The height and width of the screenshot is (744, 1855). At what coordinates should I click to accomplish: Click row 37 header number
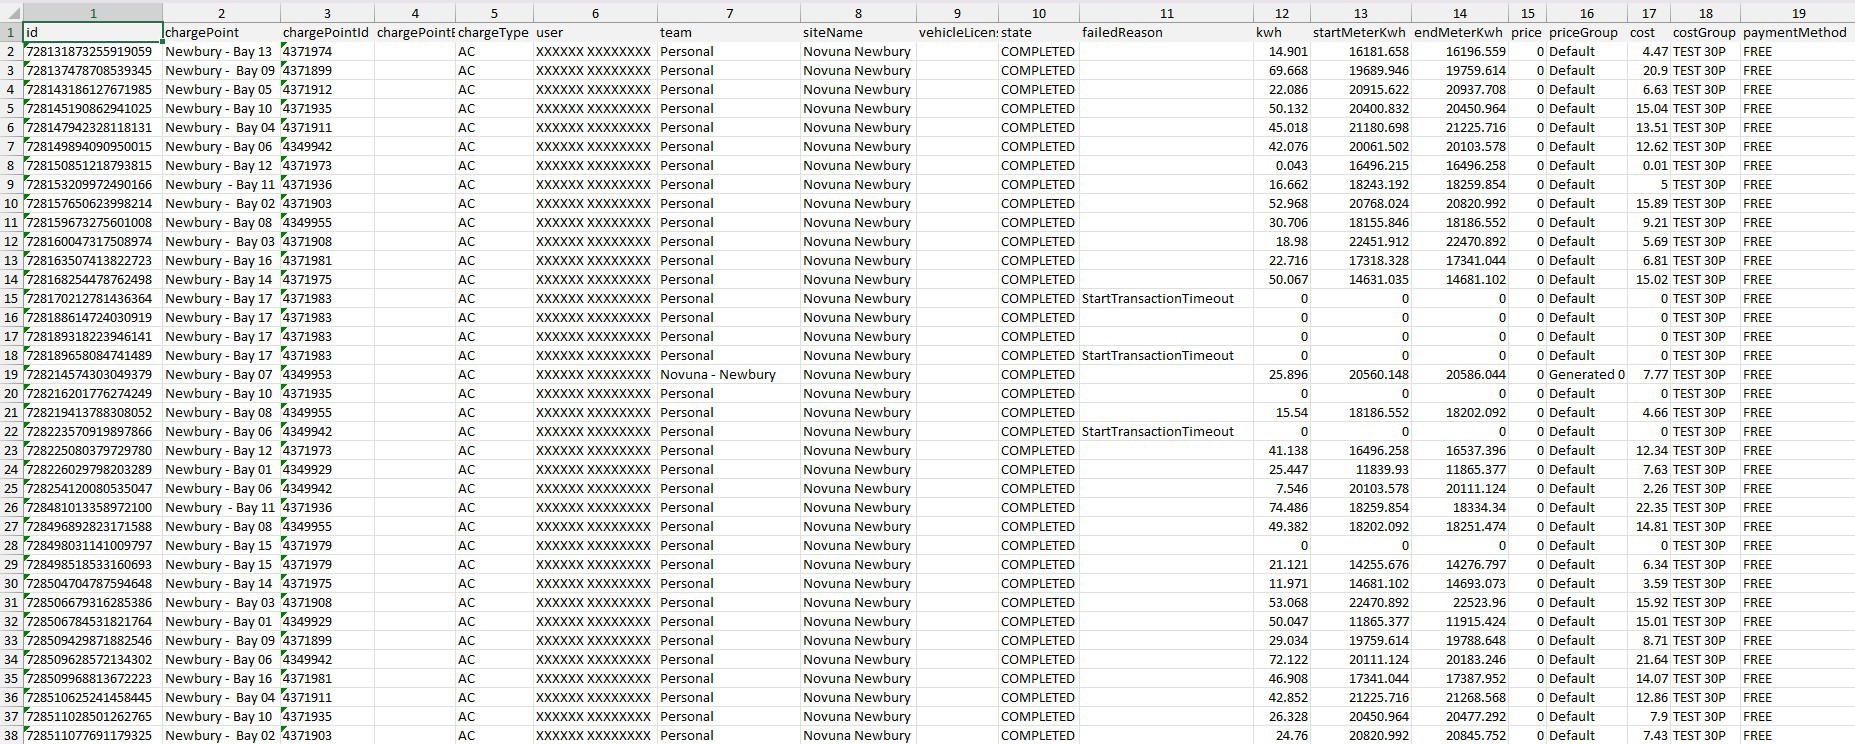11,717
